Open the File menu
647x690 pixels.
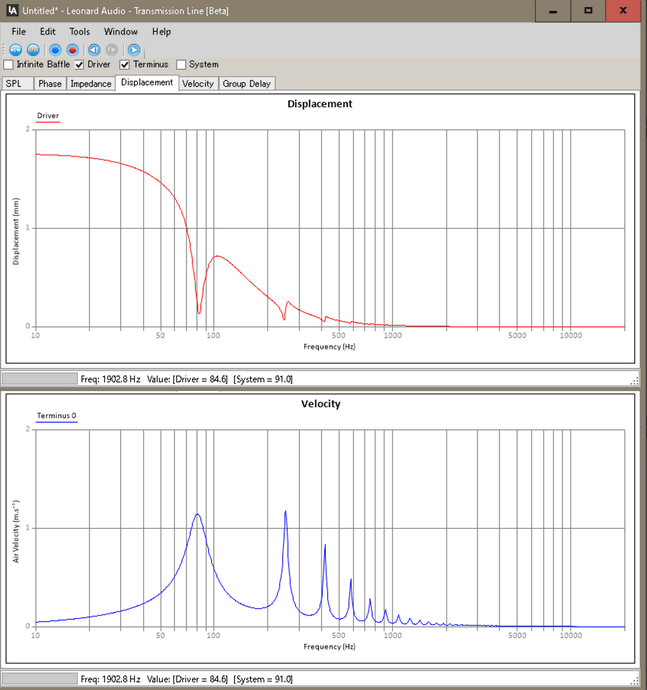point(18,32)
